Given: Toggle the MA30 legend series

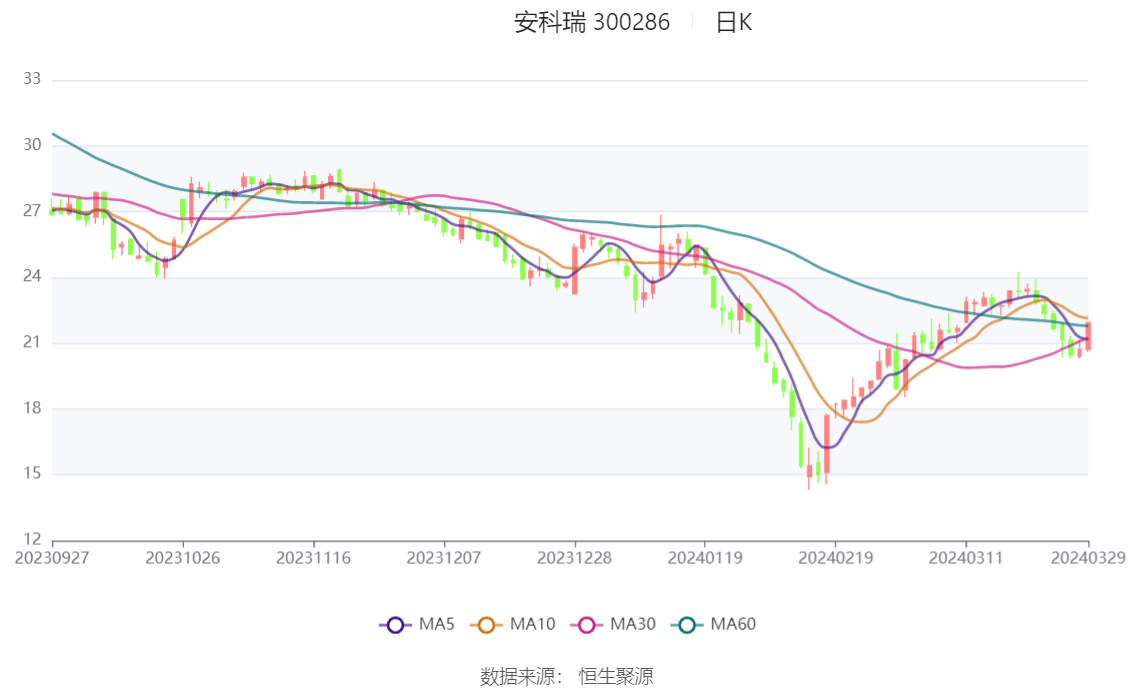Looking at the screenshot, I should 613,624.
